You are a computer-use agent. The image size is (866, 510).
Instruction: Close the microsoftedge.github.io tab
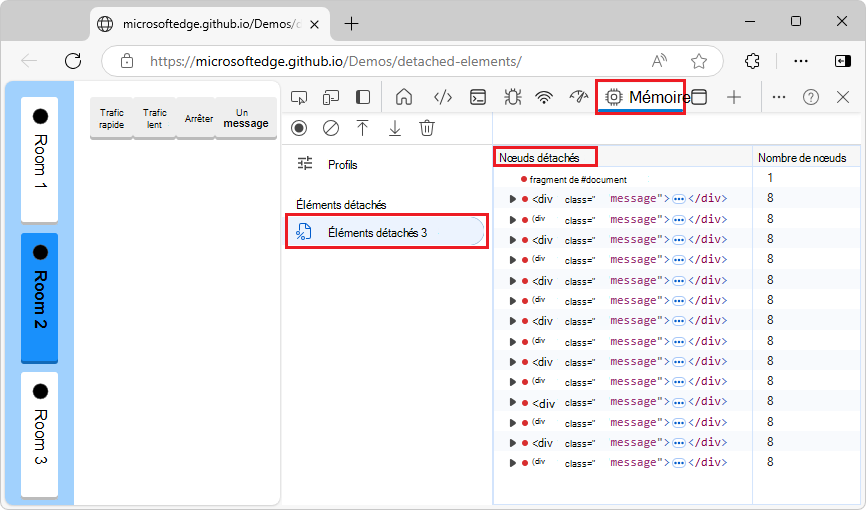point(314,24)
